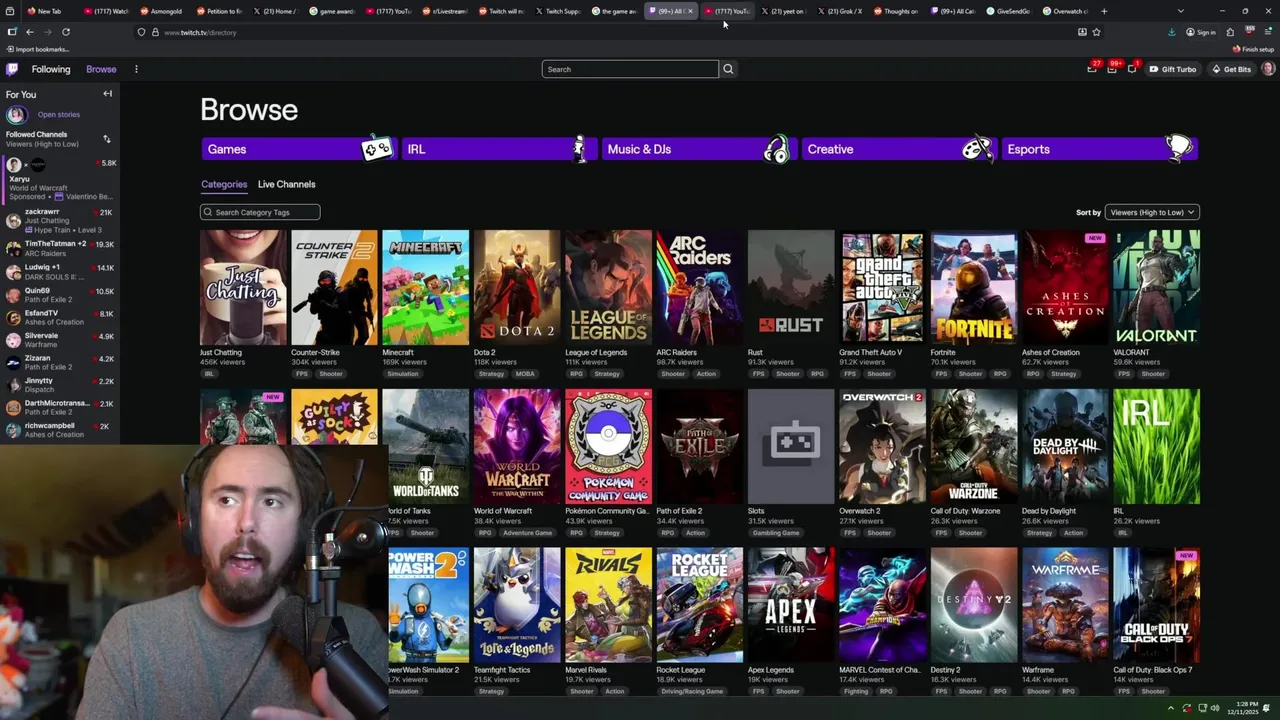
Task: Open the League of Legends thumbnail
Action: click(x=608, y=288)
